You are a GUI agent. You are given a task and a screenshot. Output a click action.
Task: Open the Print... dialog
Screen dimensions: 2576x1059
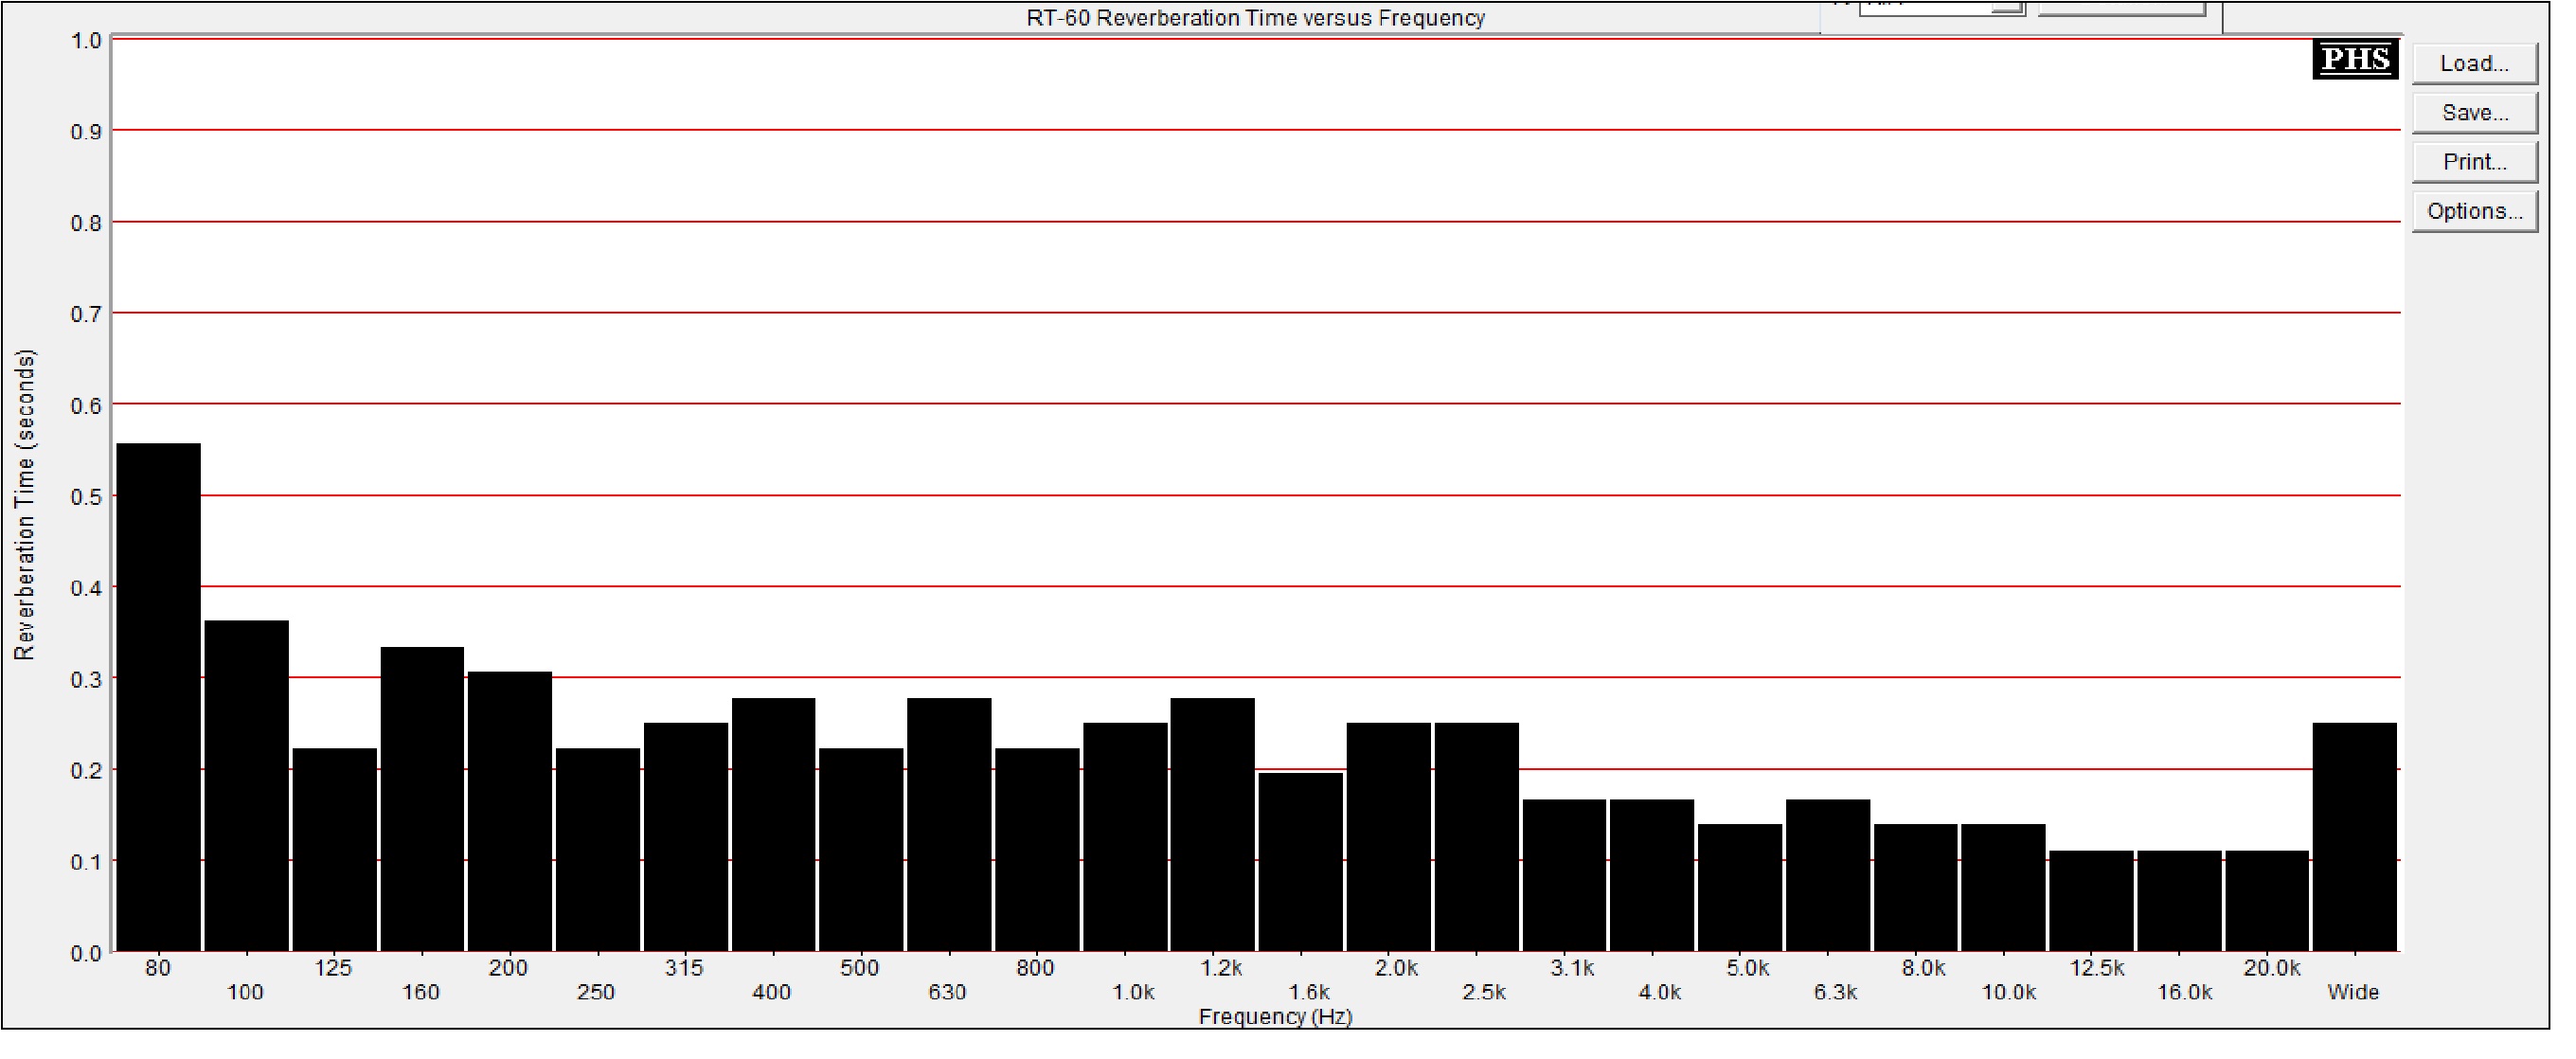(2474, 162)
